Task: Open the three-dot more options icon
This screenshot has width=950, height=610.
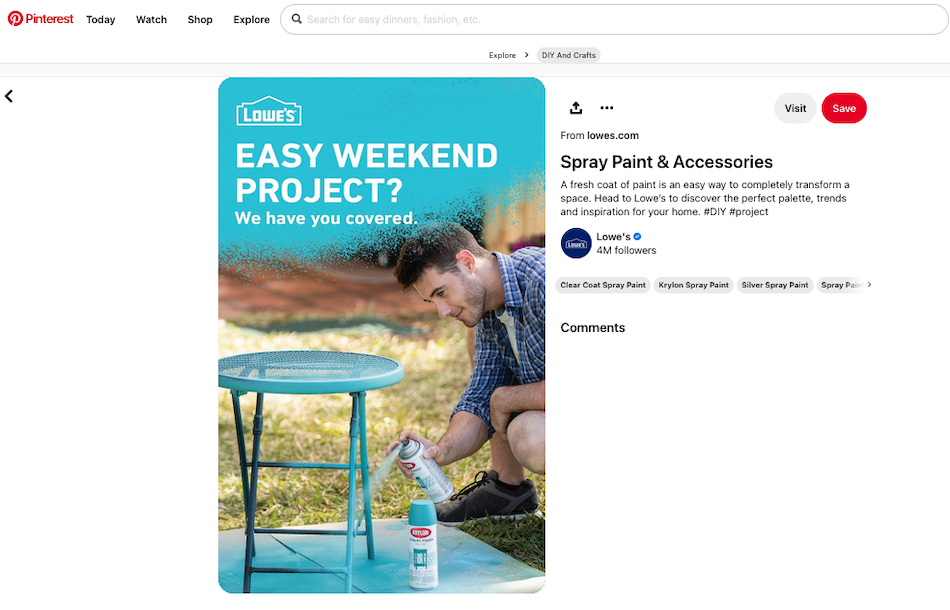Action: pos(606,107)
